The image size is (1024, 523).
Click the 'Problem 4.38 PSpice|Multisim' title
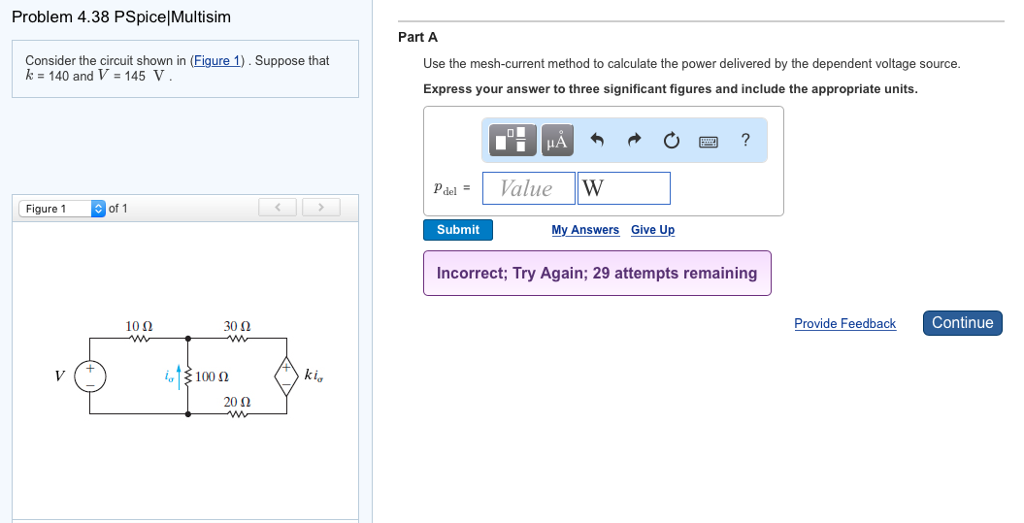[x=121, y=17]
